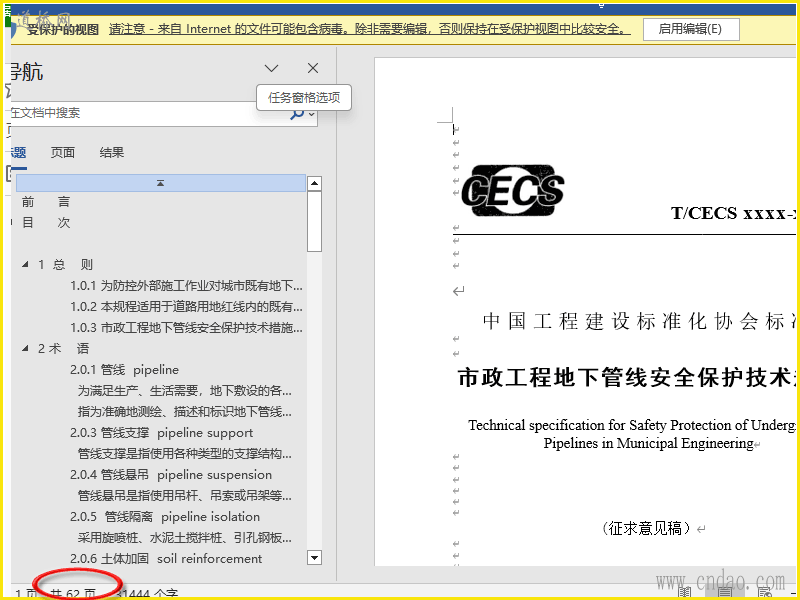
Task: Click the English title Technical specification line
Action: click(632, 425)
